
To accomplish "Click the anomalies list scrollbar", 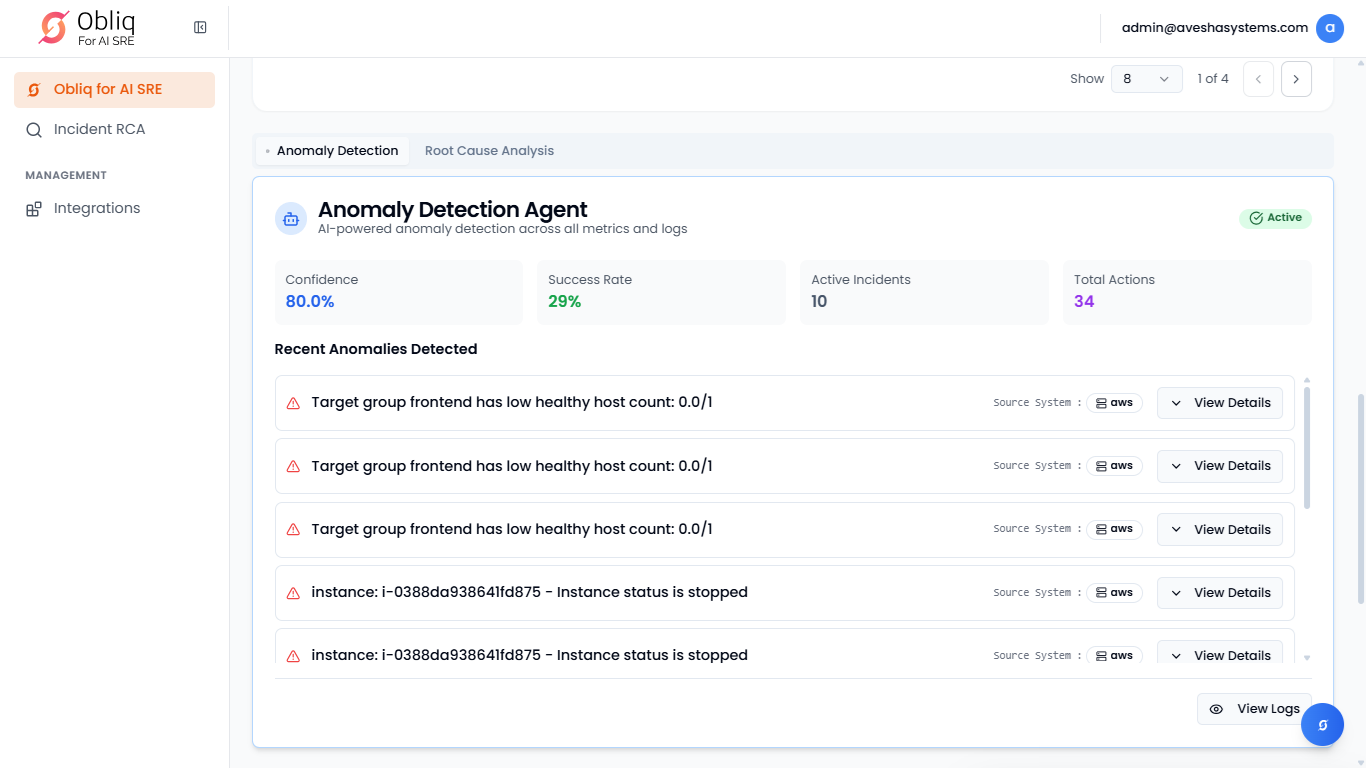I will (x=1306, y=447).
